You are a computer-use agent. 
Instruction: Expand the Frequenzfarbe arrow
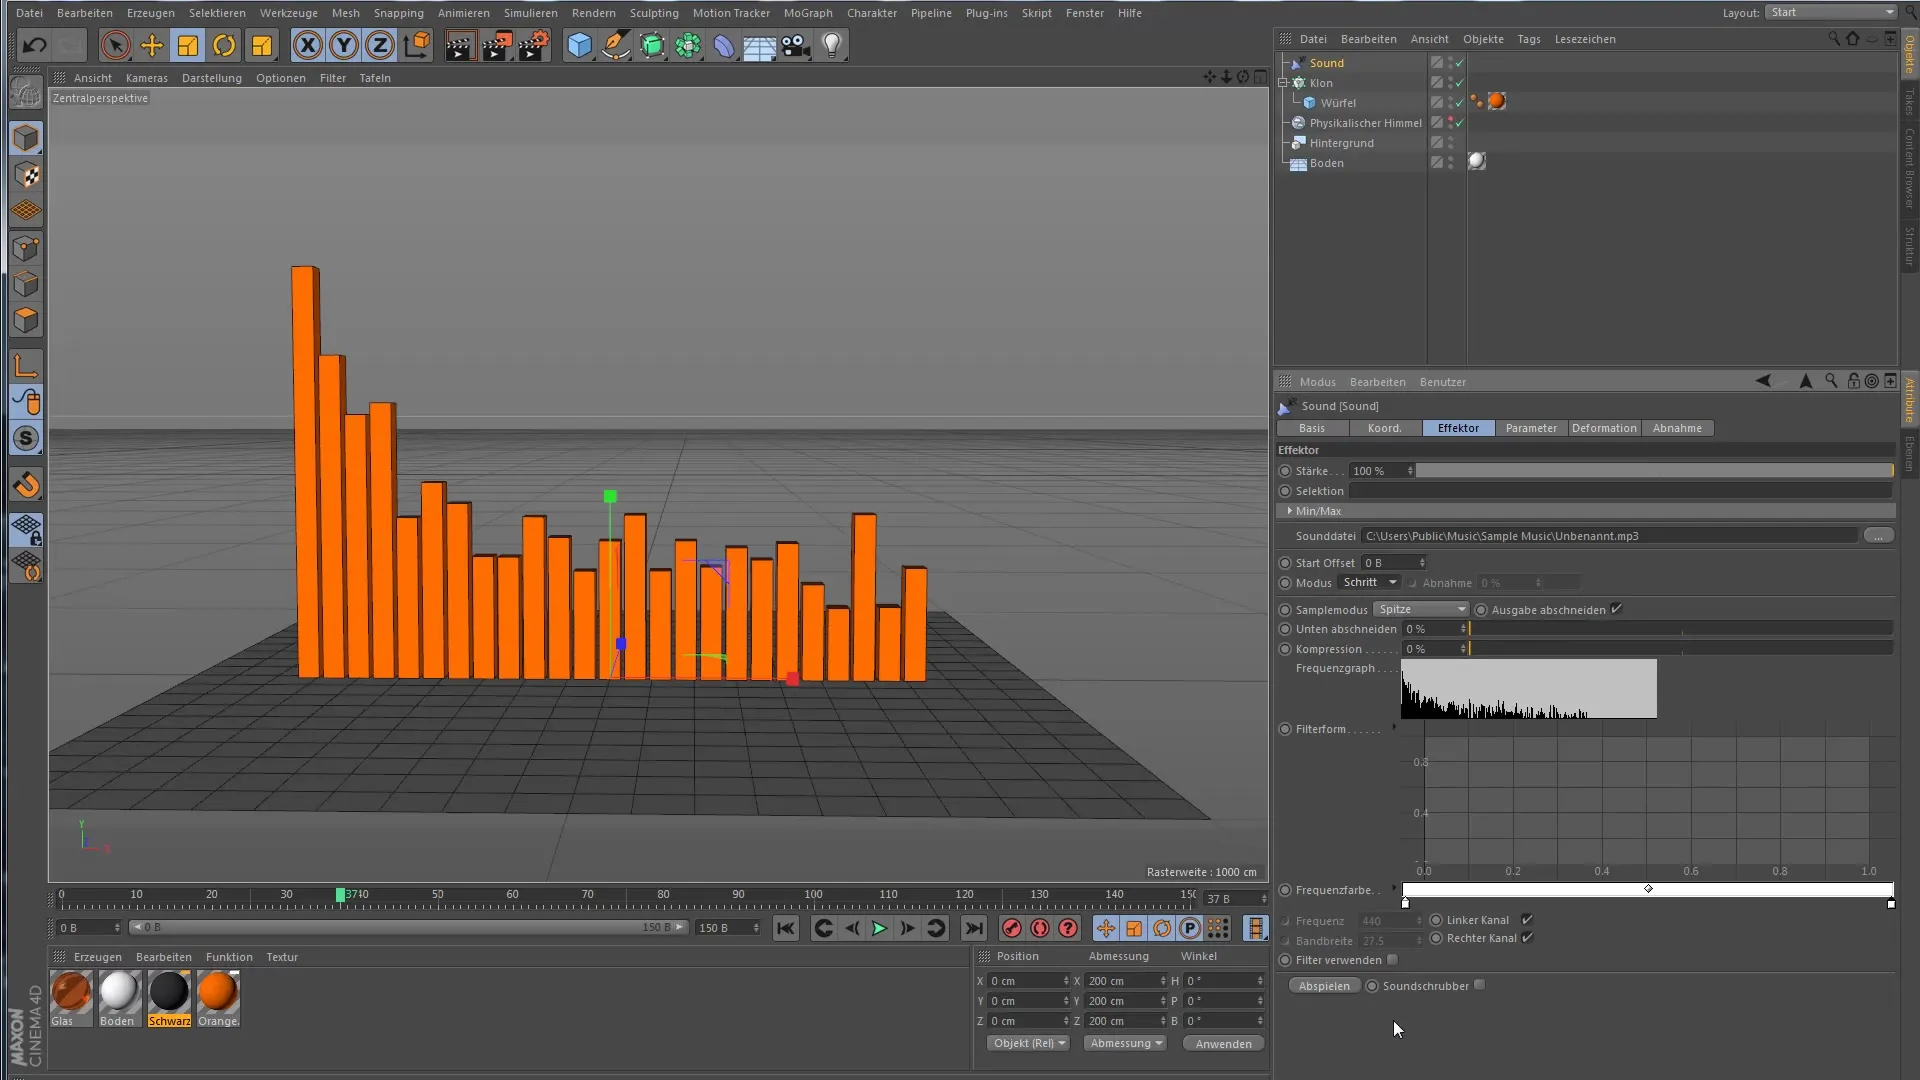[1394, 889]
